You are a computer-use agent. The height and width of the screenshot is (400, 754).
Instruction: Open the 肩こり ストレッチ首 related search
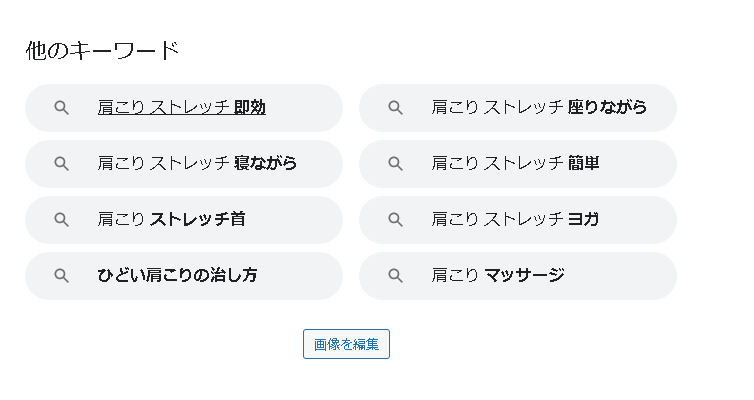pyautogui.click(x=171, y=219)
